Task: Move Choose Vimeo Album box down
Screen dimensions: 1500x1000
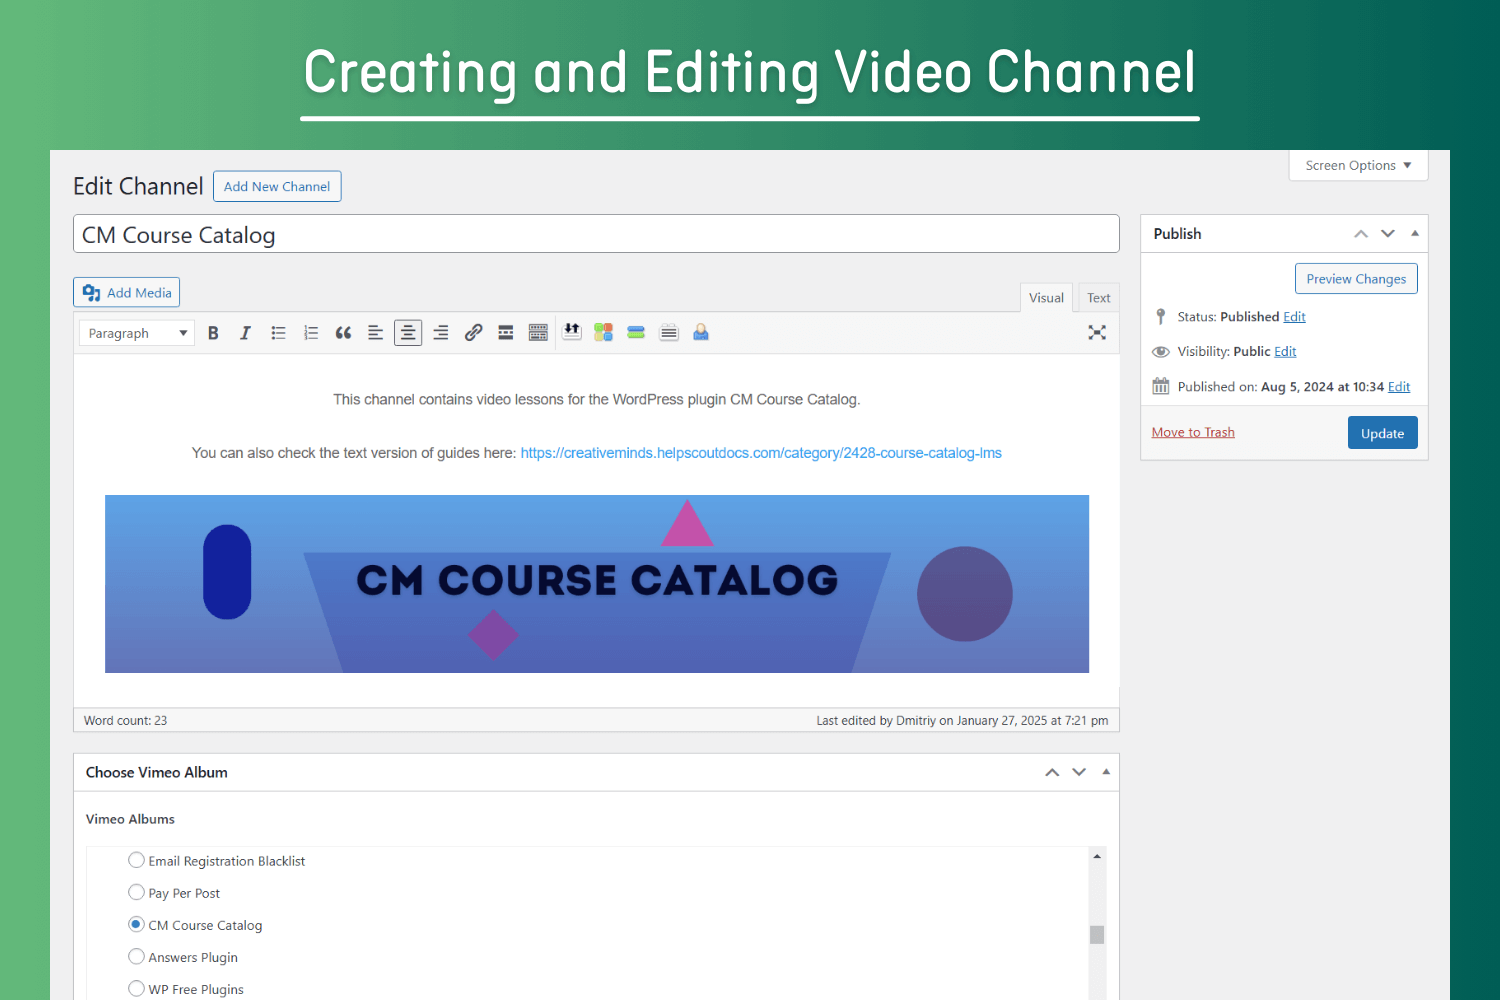Action: 1079,772
